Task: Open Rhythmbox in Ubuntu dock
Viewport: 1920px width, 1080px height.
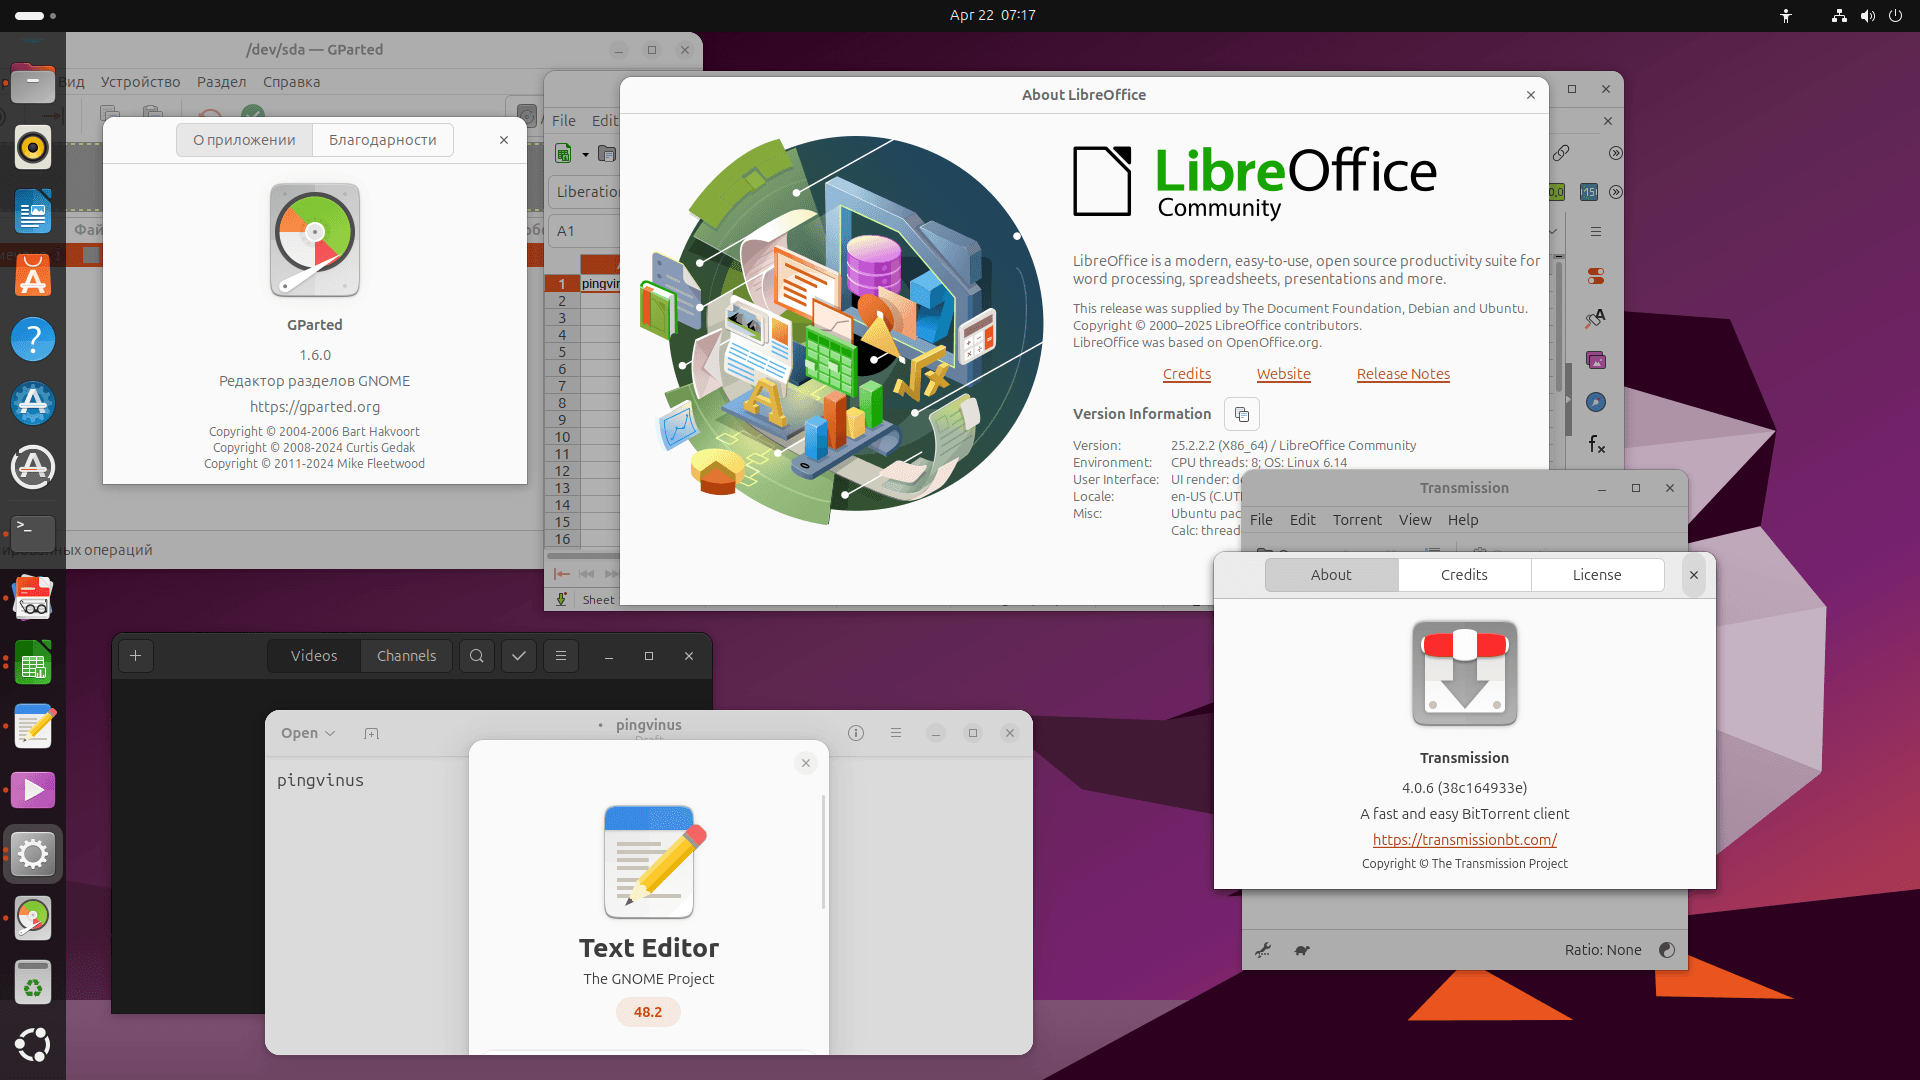Action: coord(33,148)
